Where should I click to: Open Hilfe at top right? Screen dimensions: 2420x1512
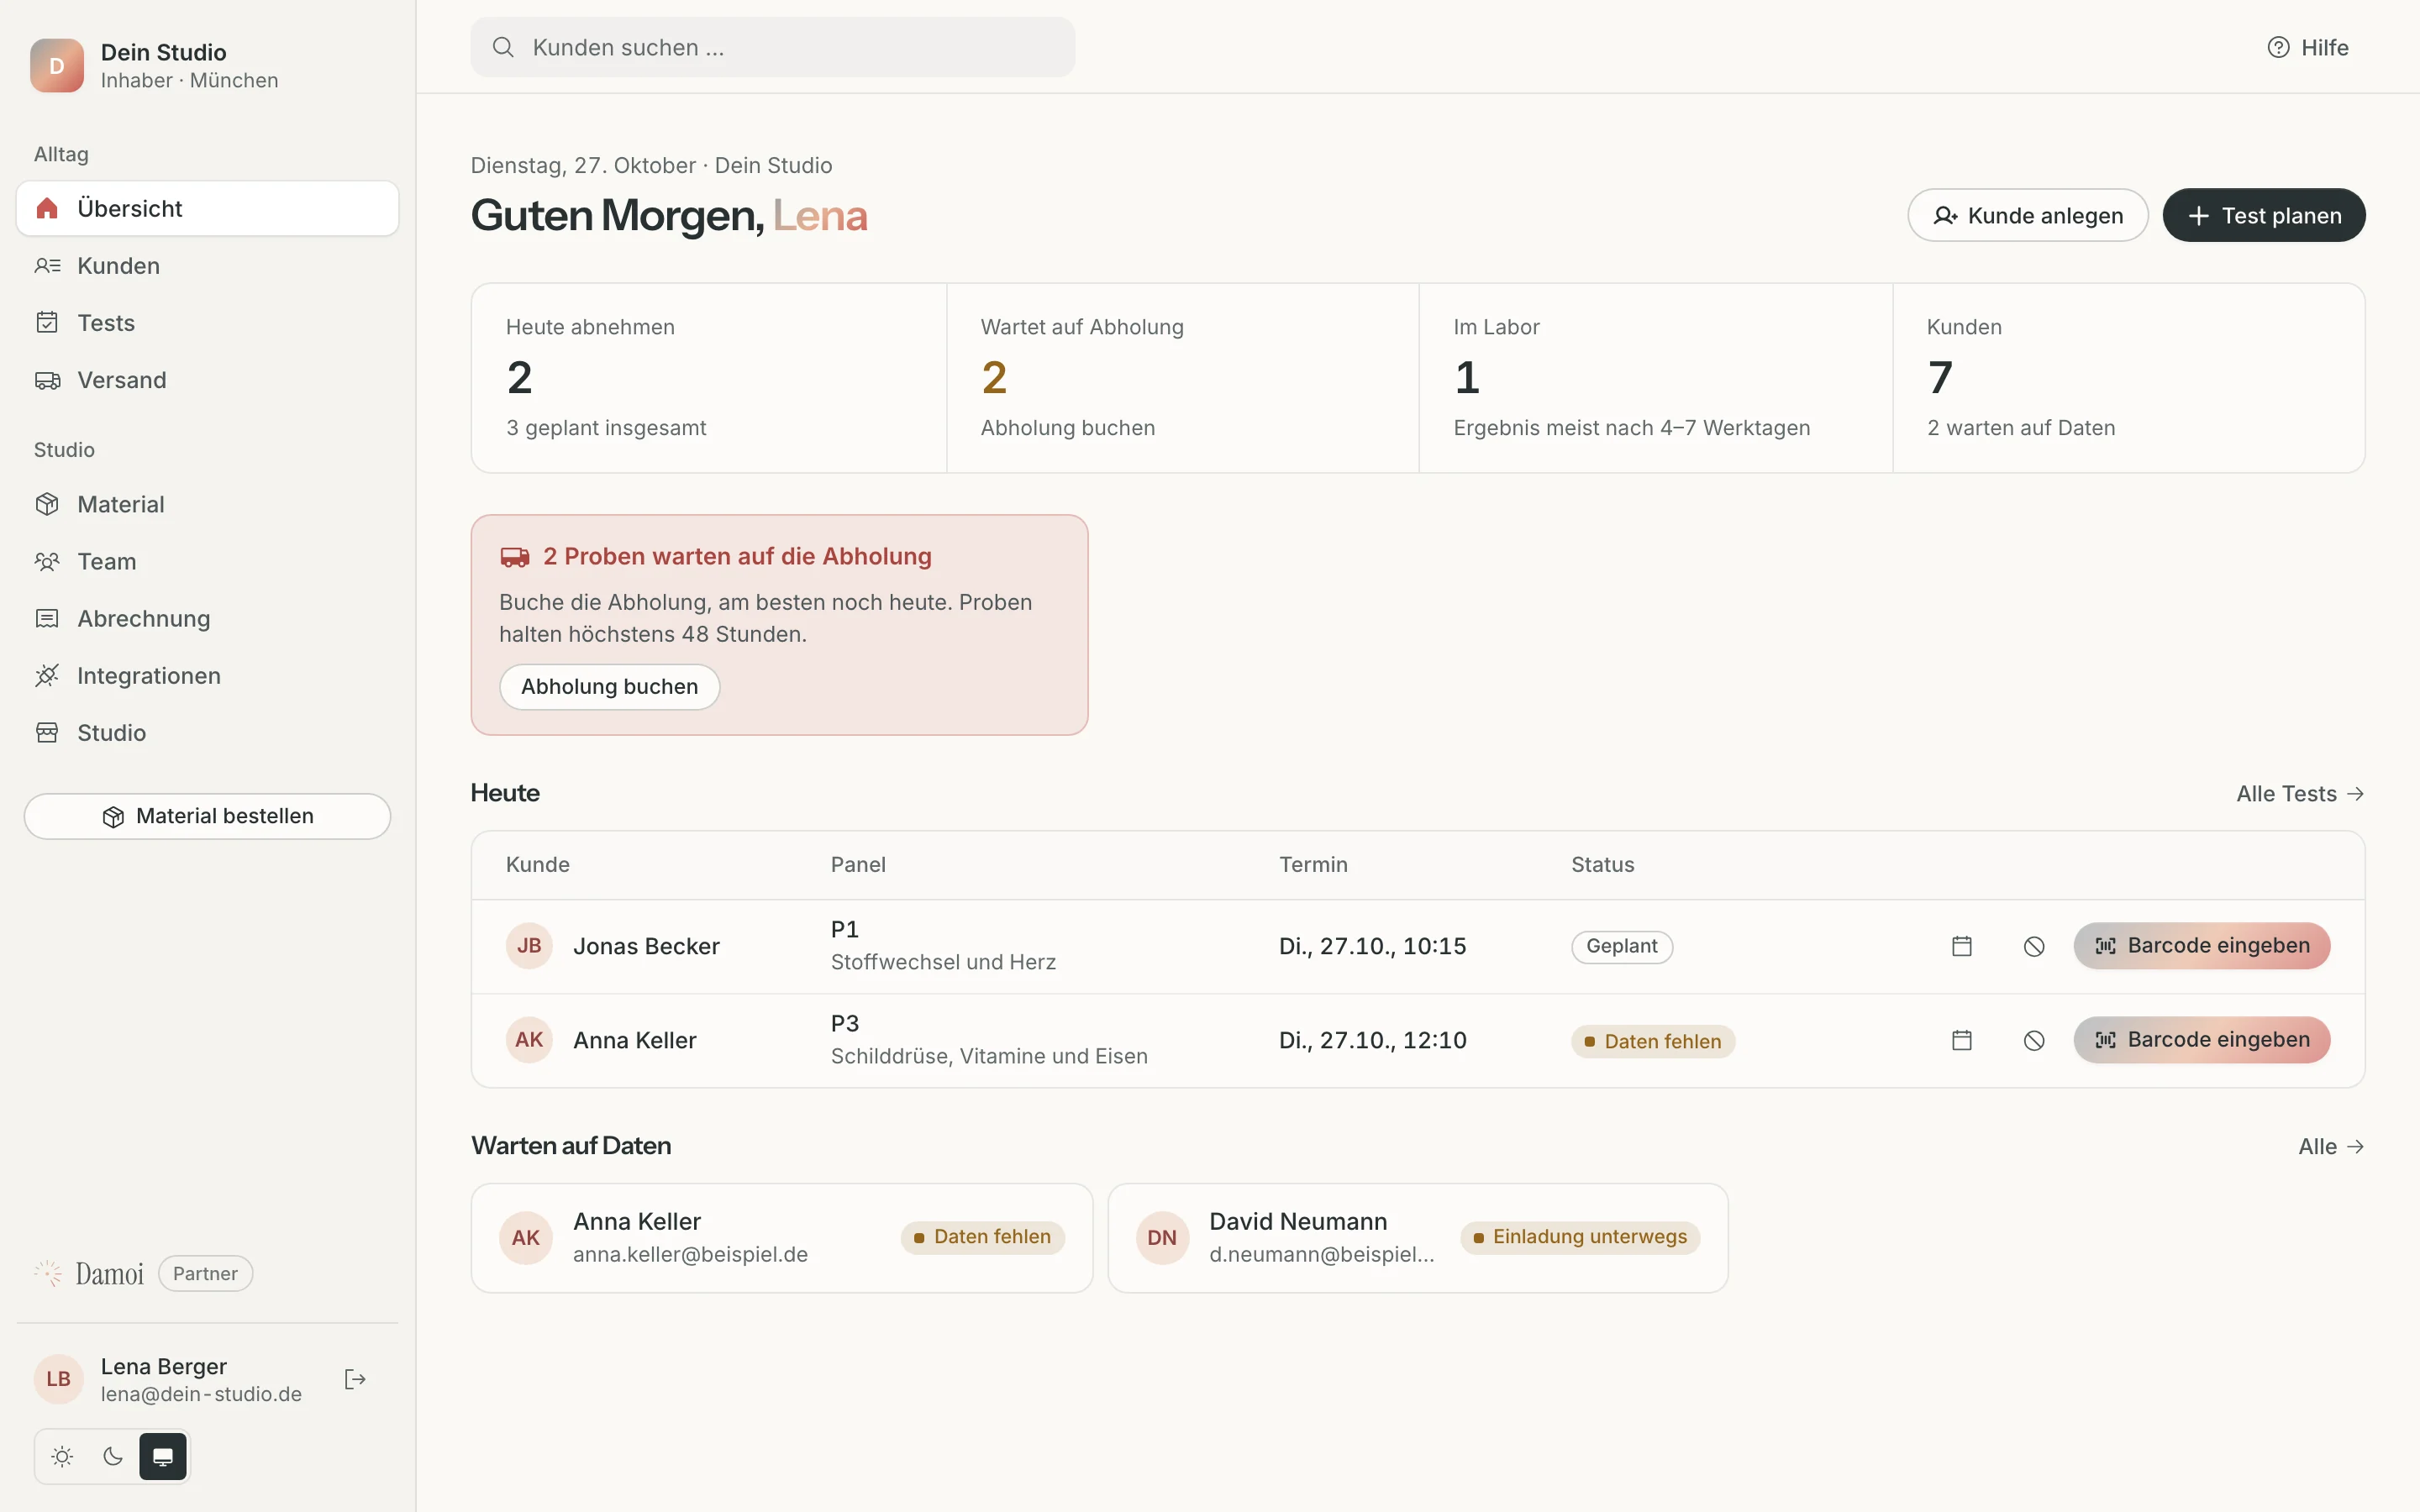[x=2307, y=47]
